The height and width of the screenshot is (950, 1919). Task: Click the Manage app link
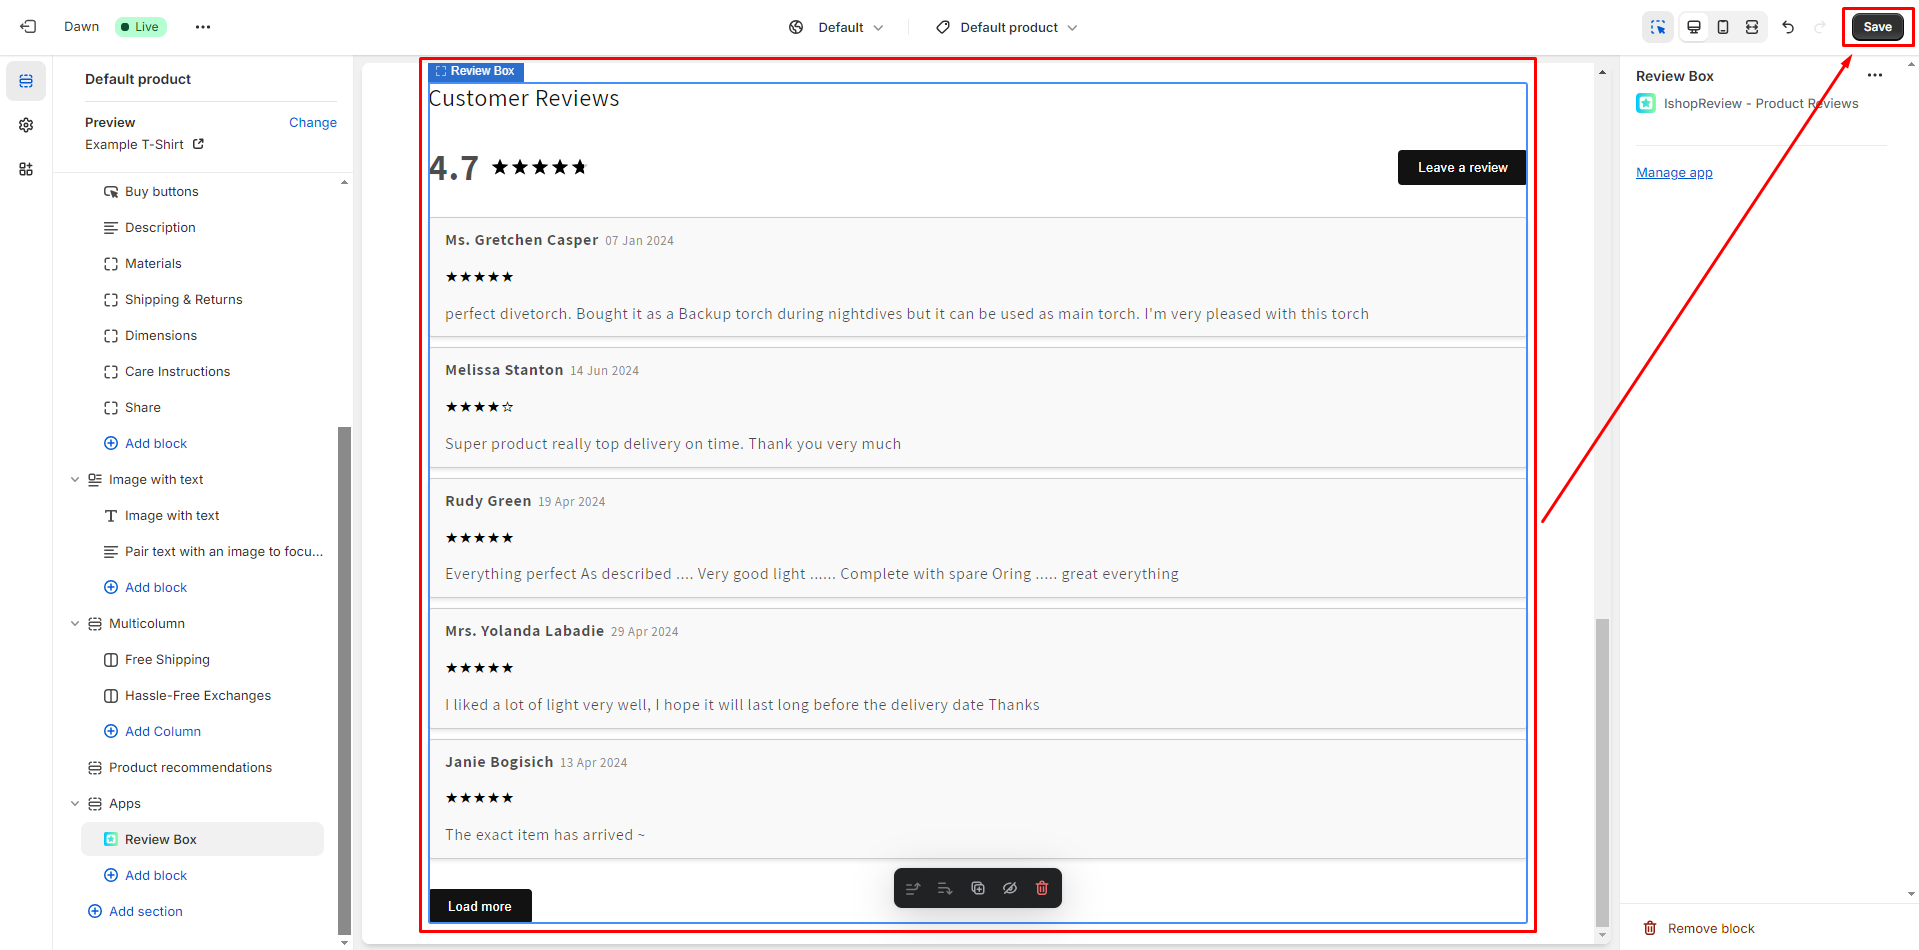pyautogui.click(x=1673, y=172)
